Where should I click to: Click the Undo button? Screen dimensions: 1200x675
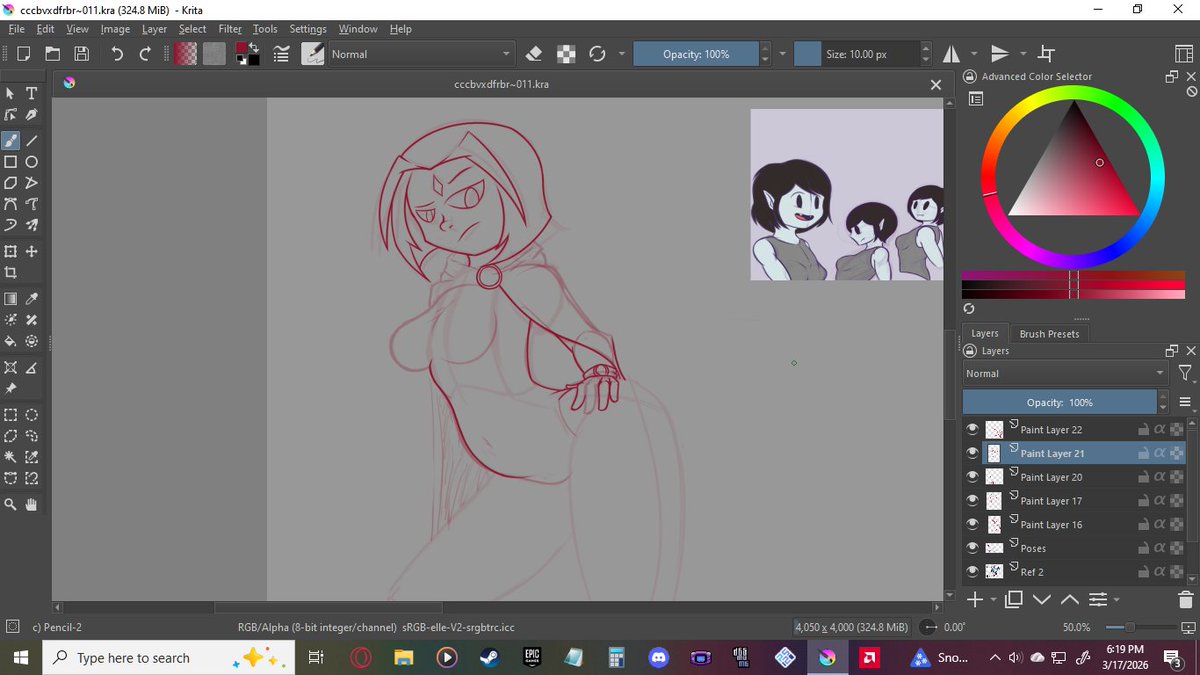click(118, 53)
